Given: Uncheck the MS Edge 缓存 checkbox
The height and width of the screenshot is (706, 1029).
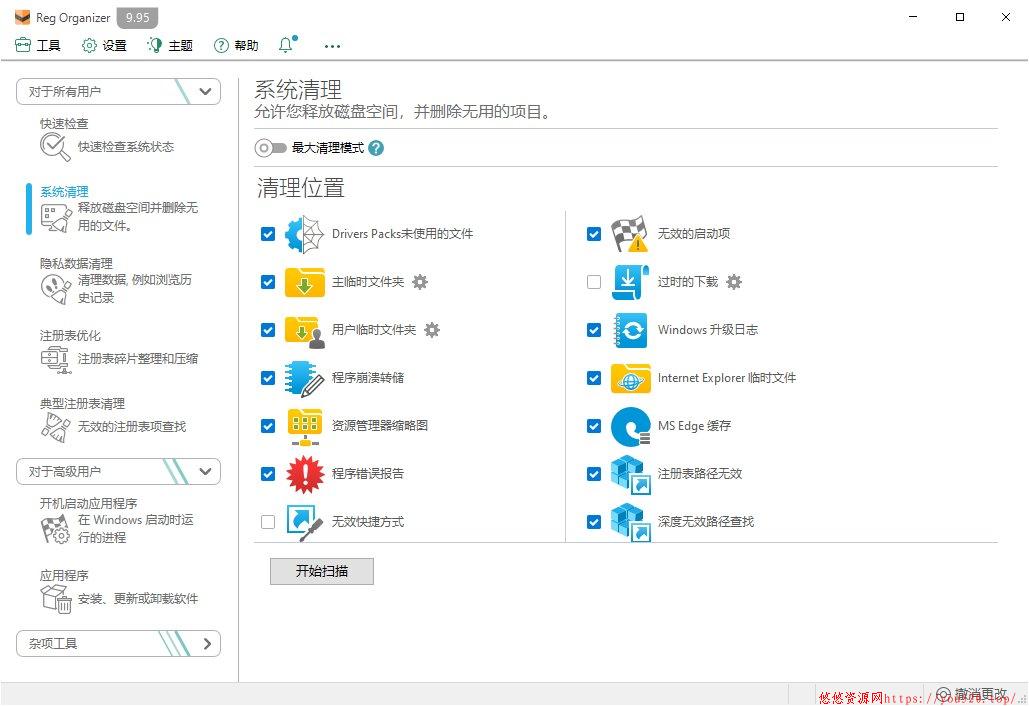Looking at the screenshot, I should [594, 426].
